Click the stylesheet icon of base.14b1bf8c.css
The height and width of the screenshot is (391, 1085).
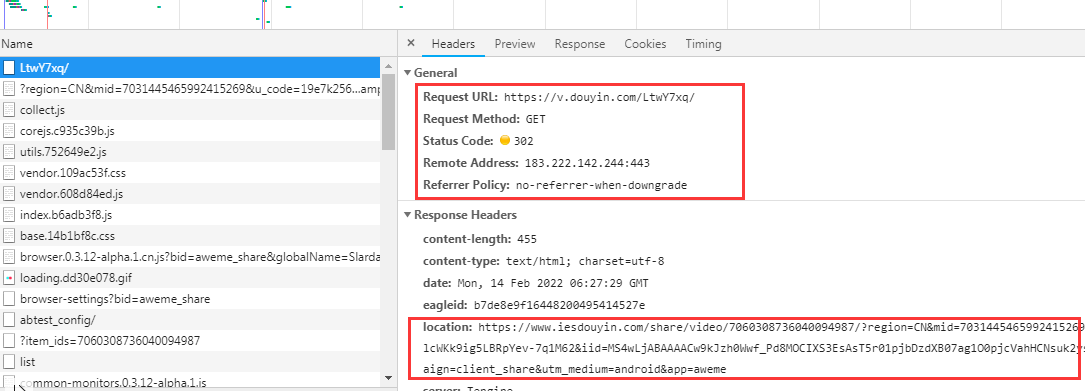pos(9,236)
